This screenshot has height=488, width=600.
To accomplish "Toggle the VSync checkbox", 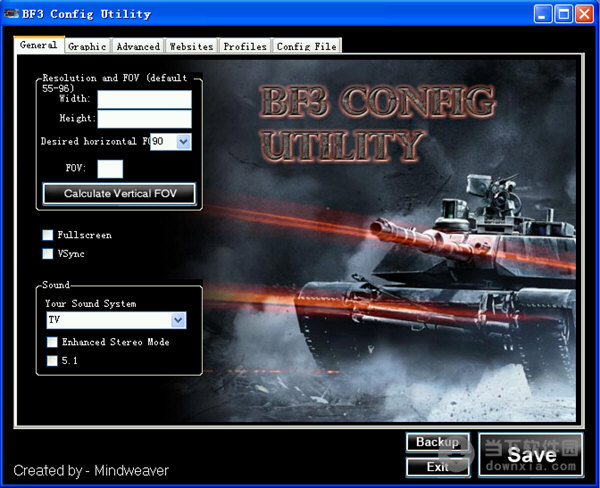I will tap(48, 254).
